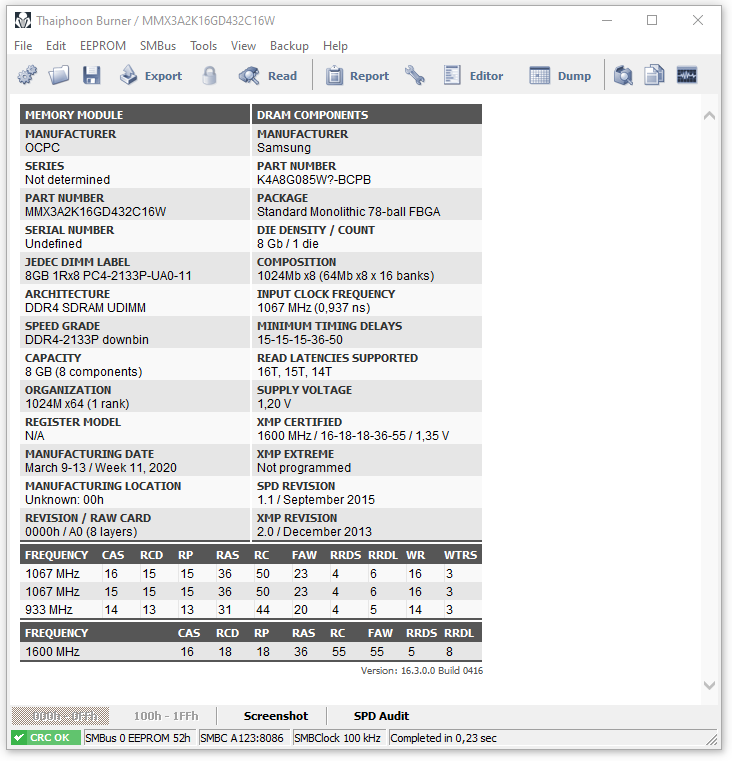Open the EEPROM menu
Screen dimensions: 732x761
click(103, 46)
